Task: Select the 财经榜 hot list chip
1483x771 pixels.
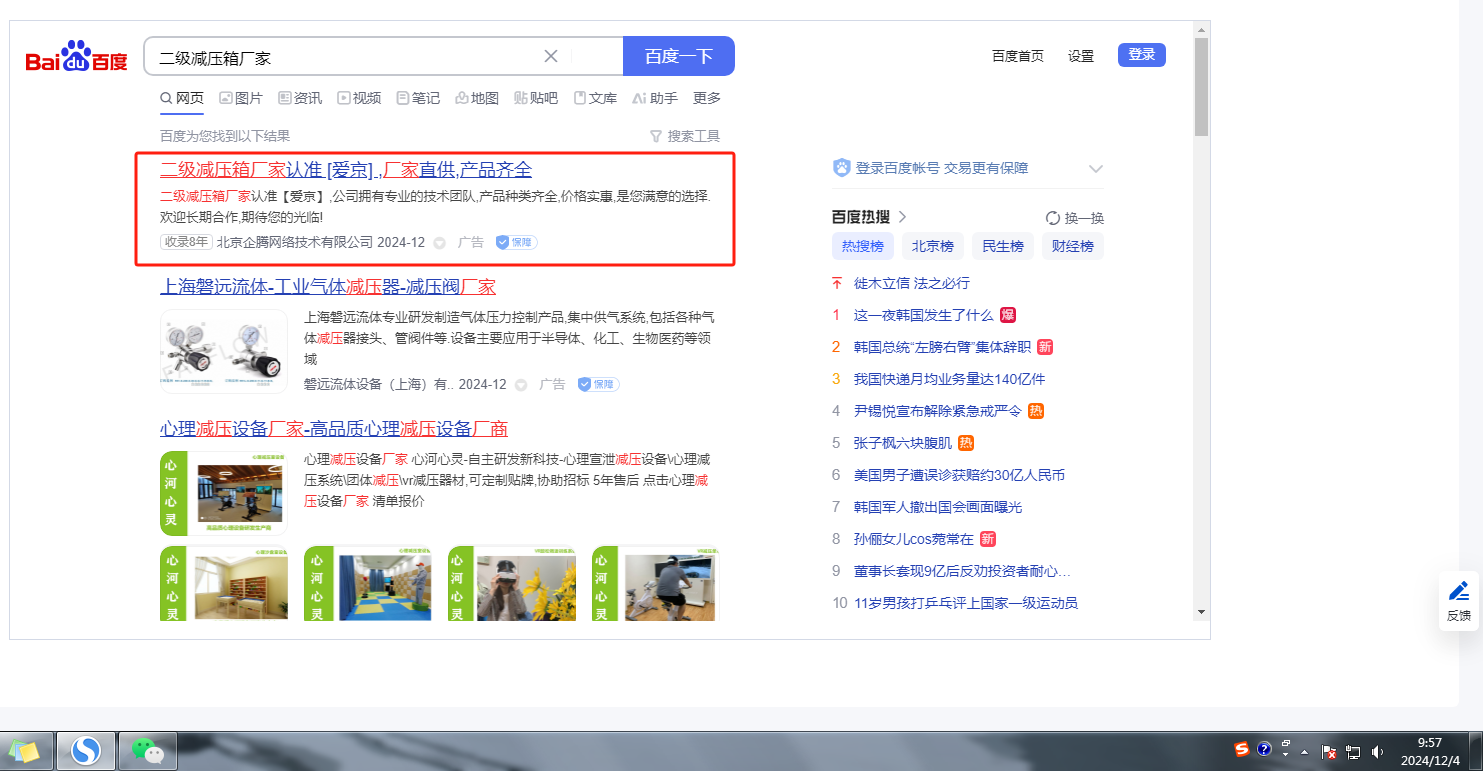Action: [x=1072, y=246]
